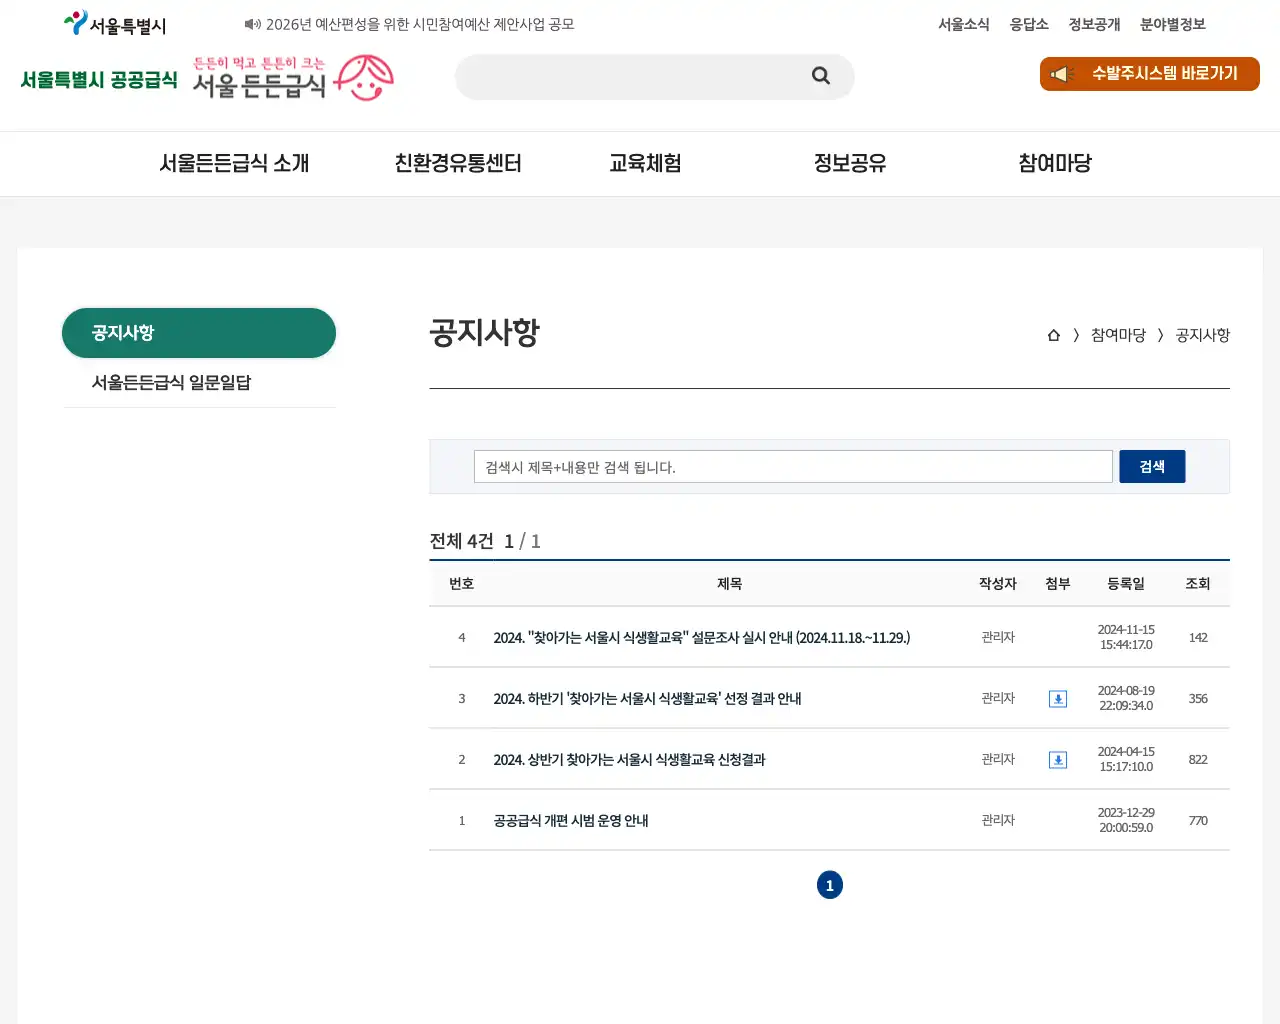This screenshot has width=1280, height=1024.
Task: Open the notice 공공급식 개편 시범 운영 안내
Action: [570, 820]
